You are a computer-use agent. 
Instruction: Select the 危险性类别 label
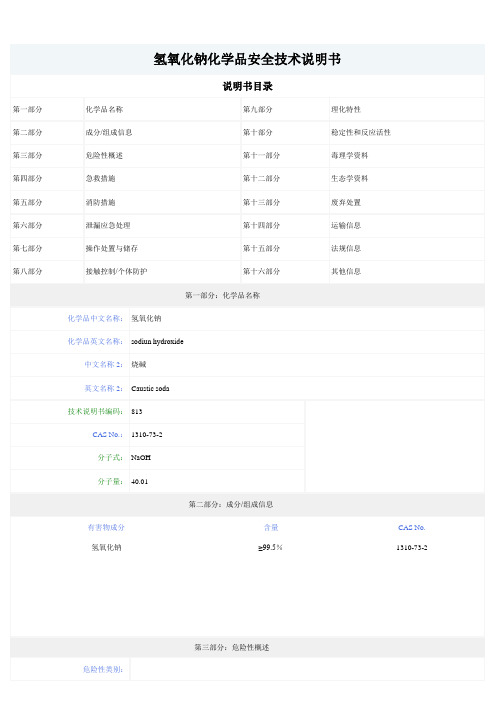[103, 669]
